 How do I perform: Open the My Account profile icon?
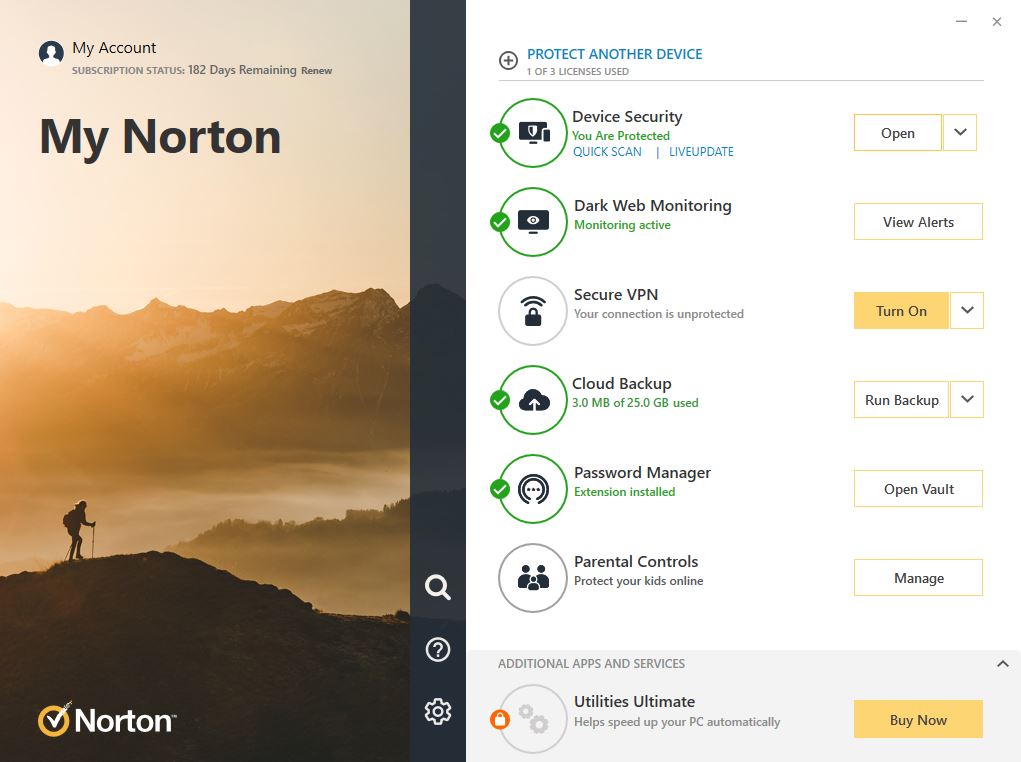click(x=51, y=53)
